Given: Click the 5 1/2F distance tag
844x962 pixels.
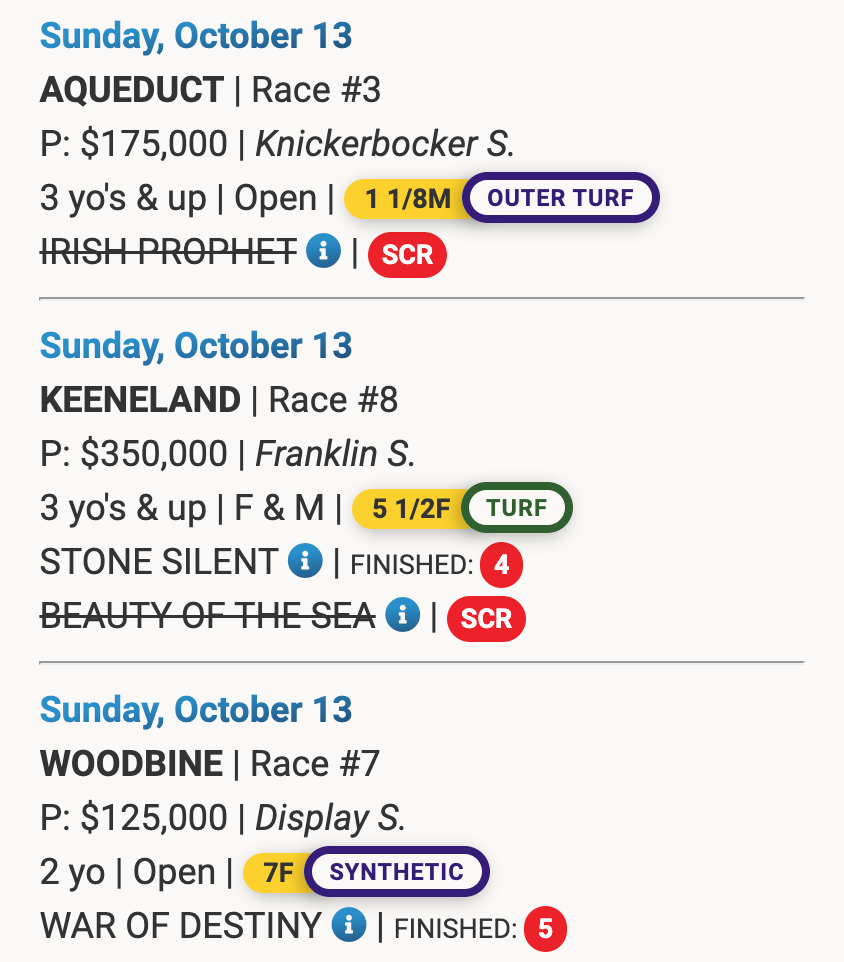Looking at the screenshot, I should [x=409, y=509].
